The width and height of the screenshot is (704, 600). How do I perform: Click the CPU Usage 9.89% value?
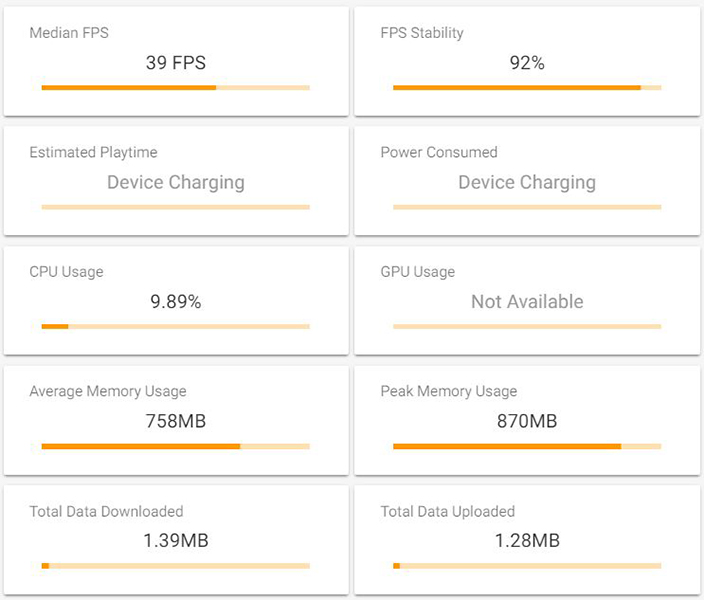tap(176, 301)
